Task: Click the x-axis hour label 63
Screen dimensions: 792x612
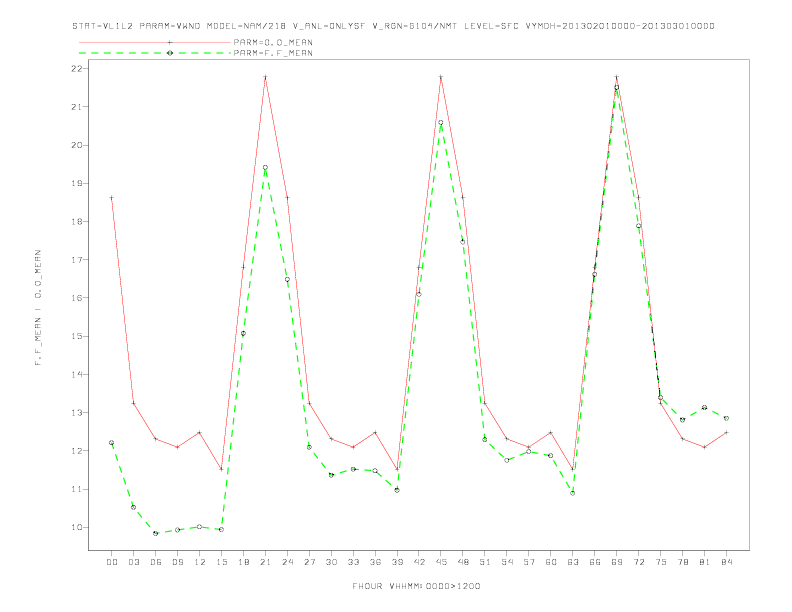Action: click(x=573, y=562)
